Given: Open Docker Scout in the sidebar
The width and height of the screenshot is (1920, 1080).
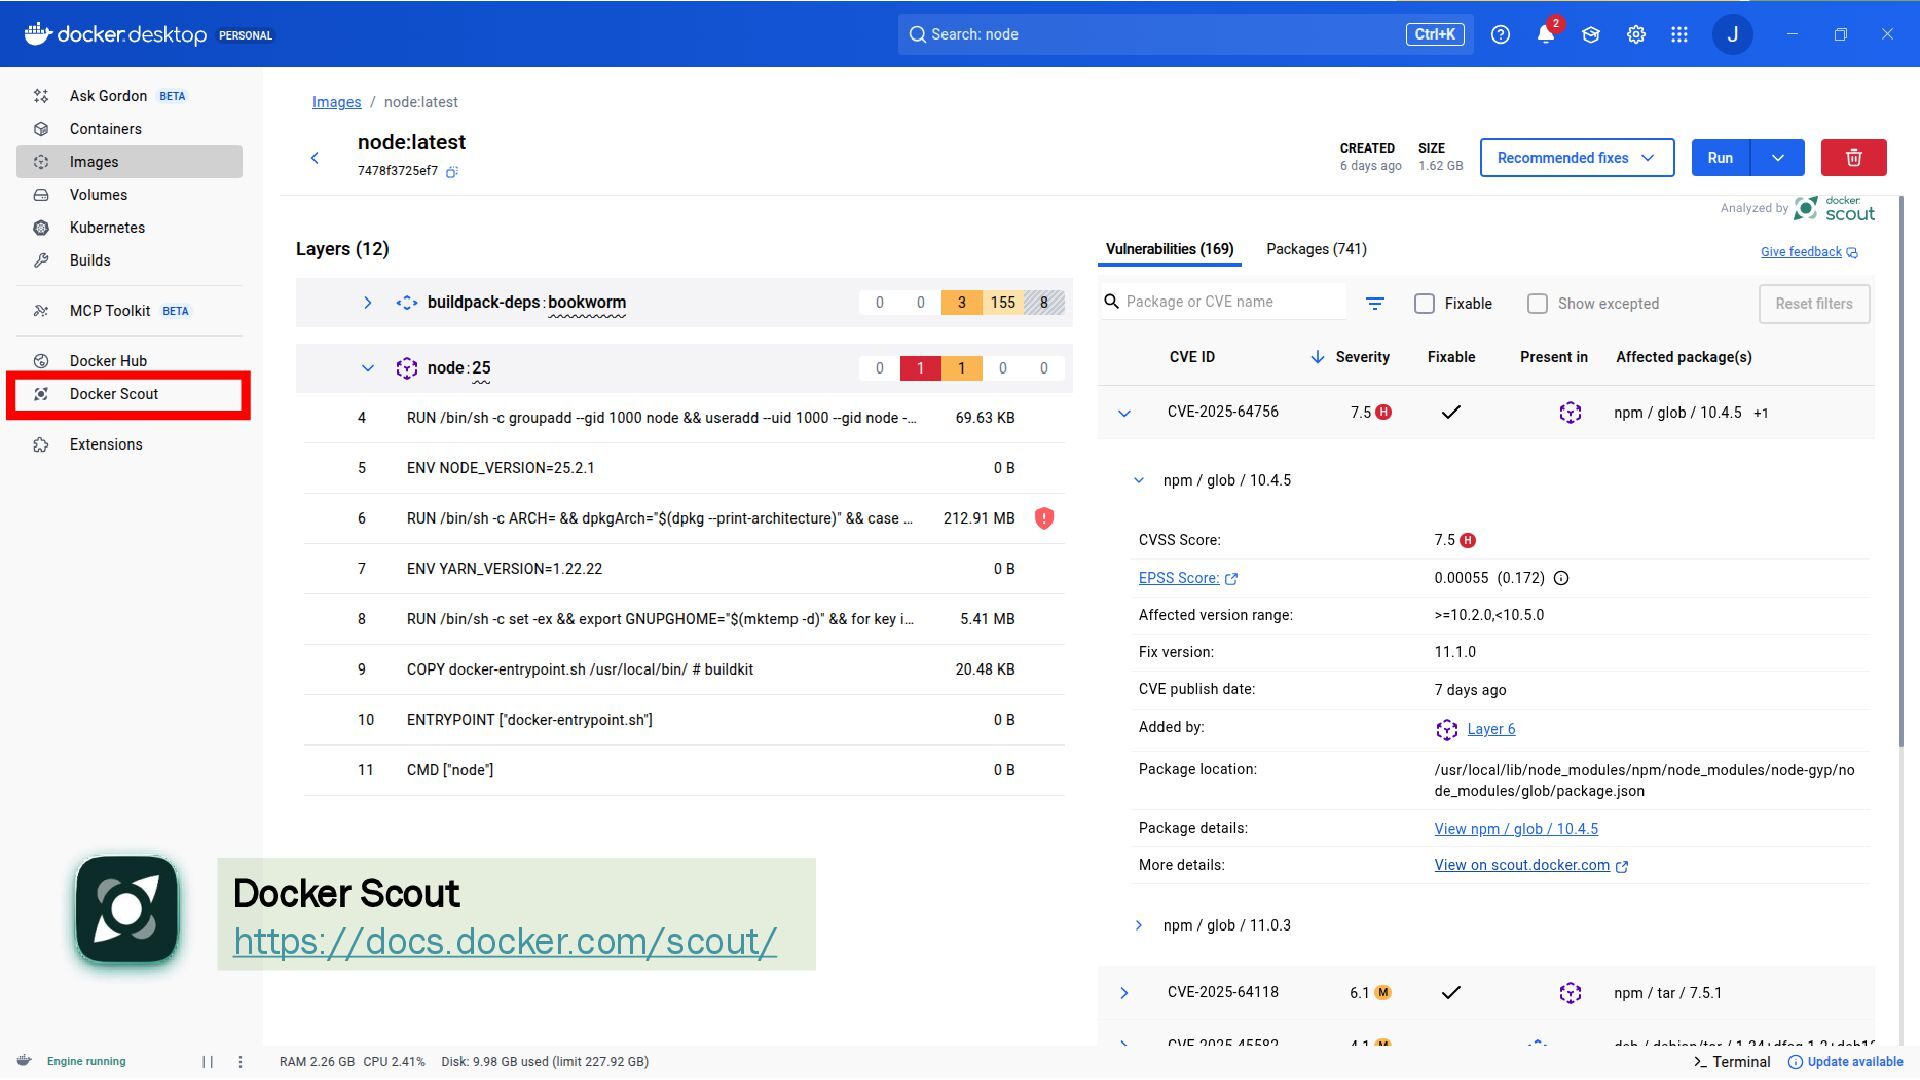Looking at the screenshot, I should [x=114, y=394].
